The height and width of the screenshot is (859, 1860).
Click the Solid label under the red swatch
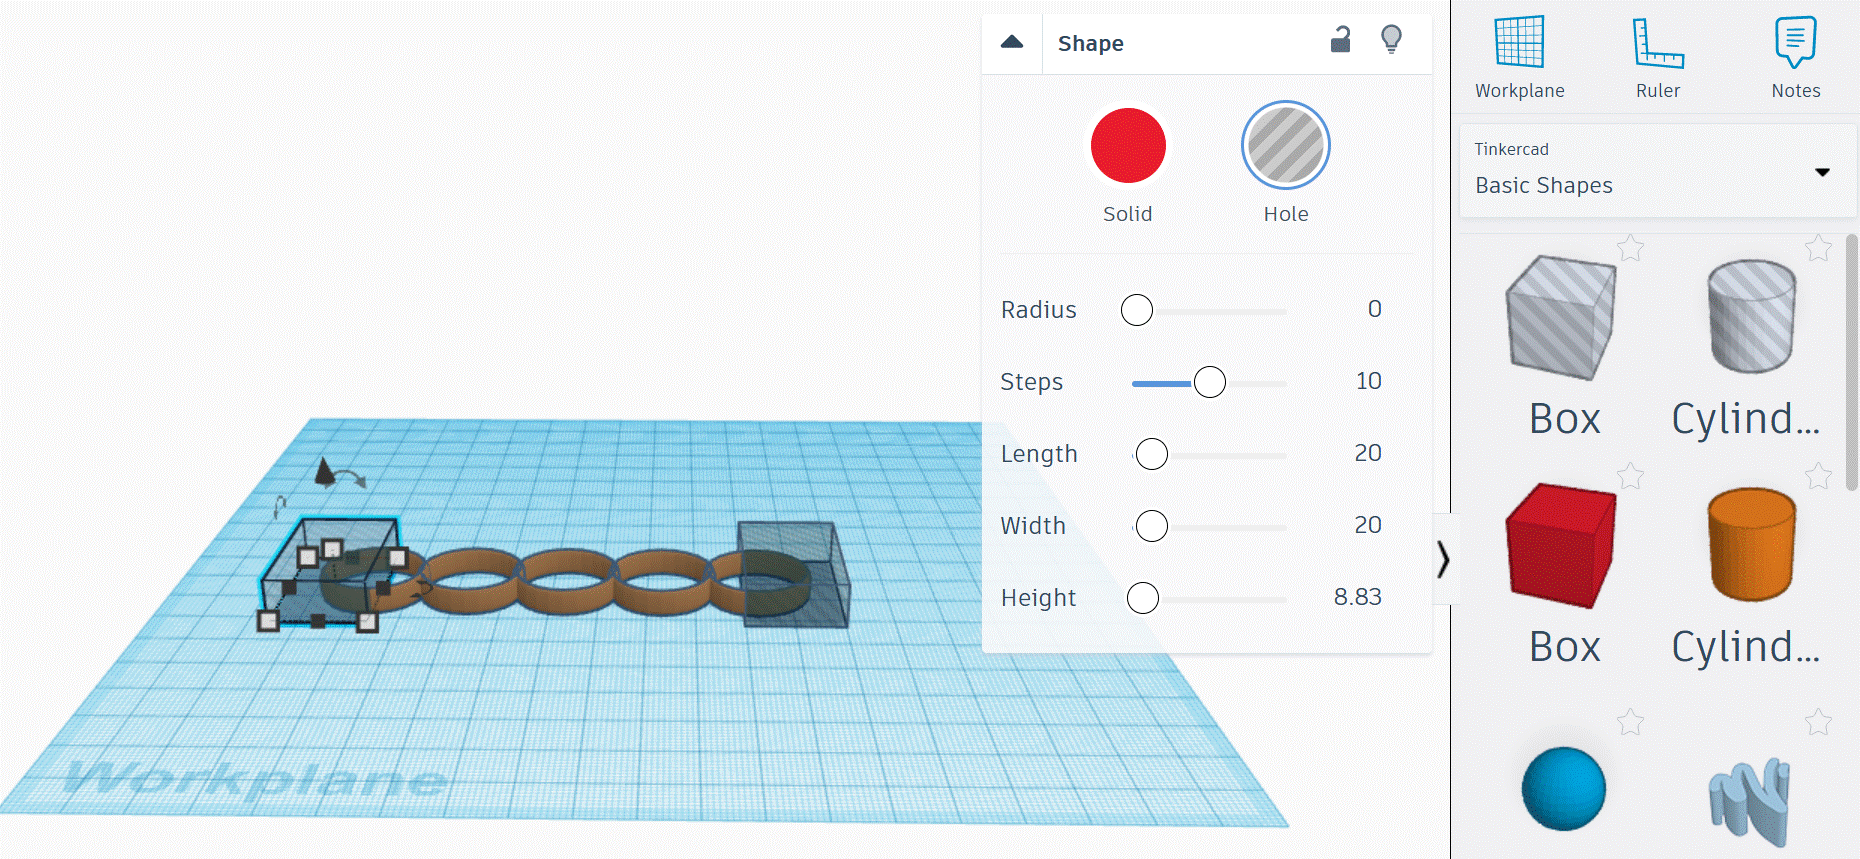click(1128, 214)
